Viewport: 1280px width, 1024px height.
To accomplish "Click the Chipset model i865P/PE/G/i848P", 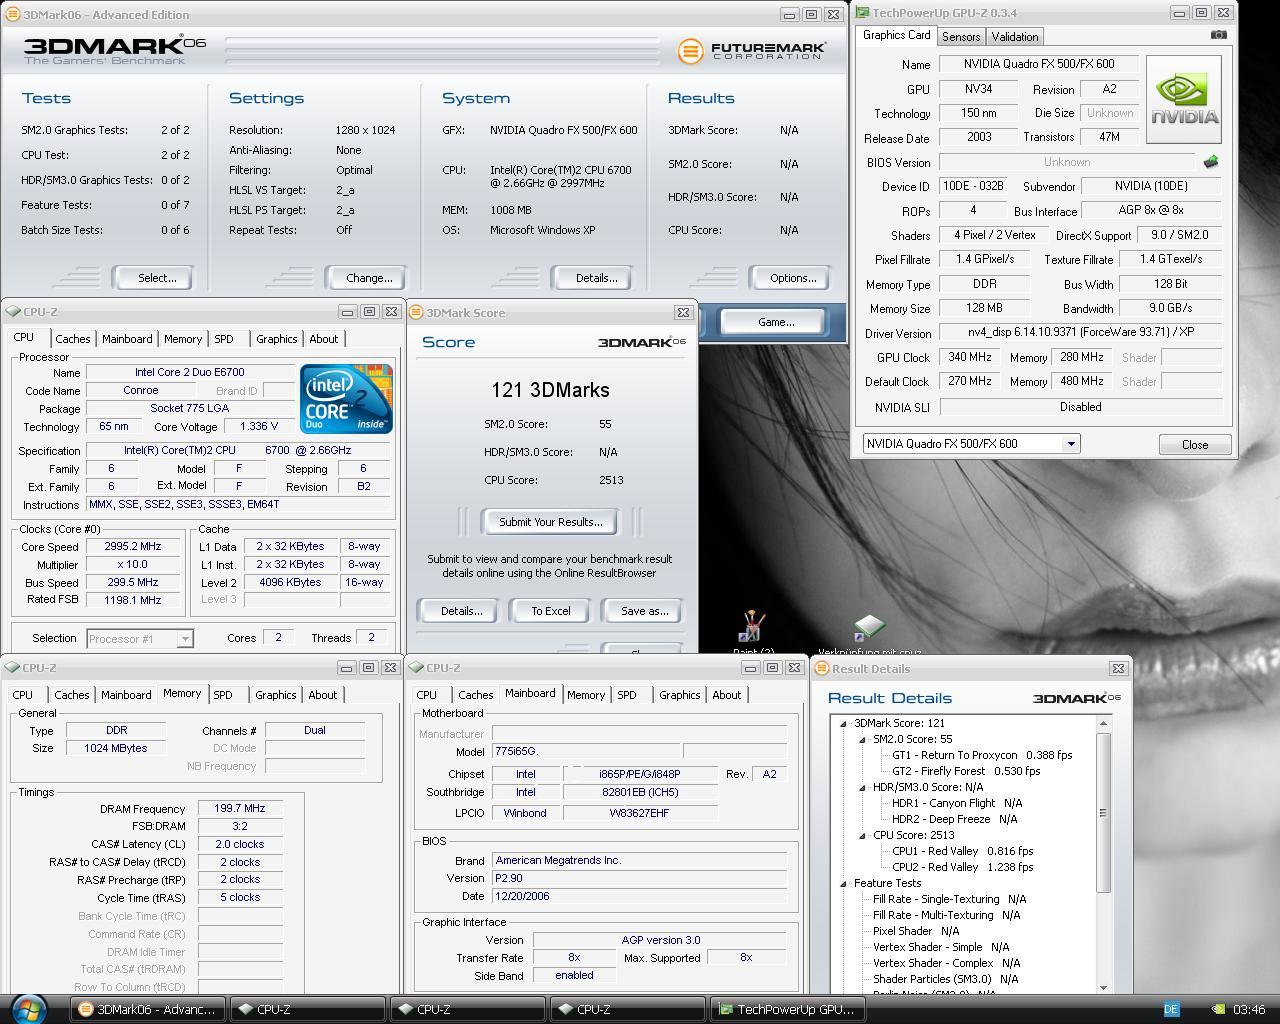I will 639,774.
